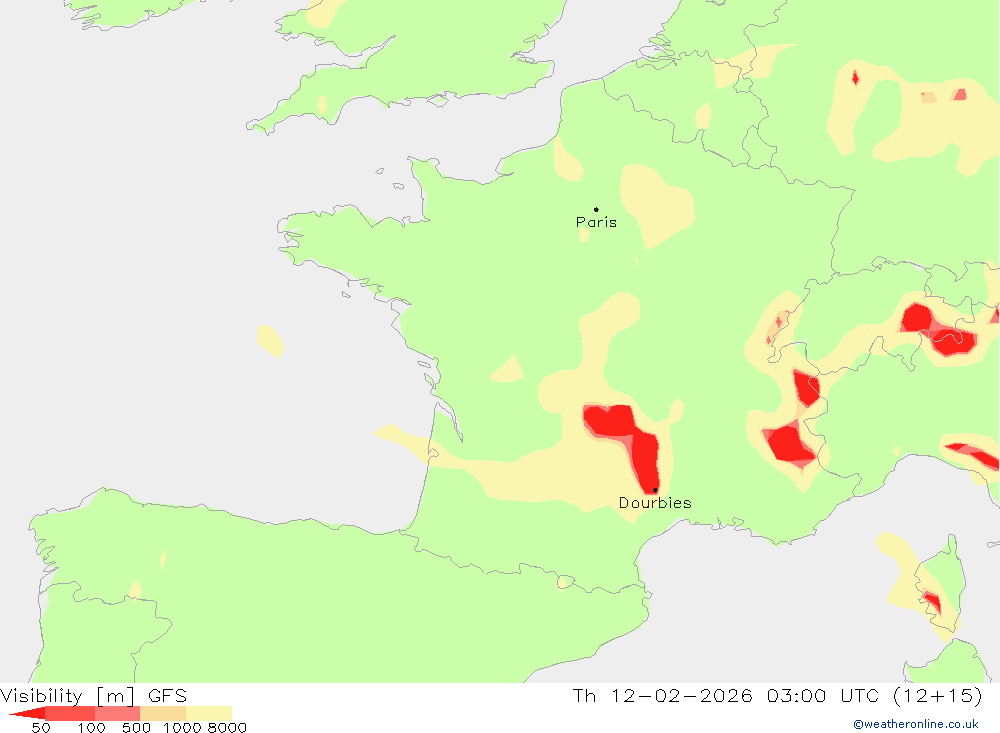Image resolution: width=1000 pixels, height=733 pixels.
Task: Click the Paris location dot marker
Action: 596,209
